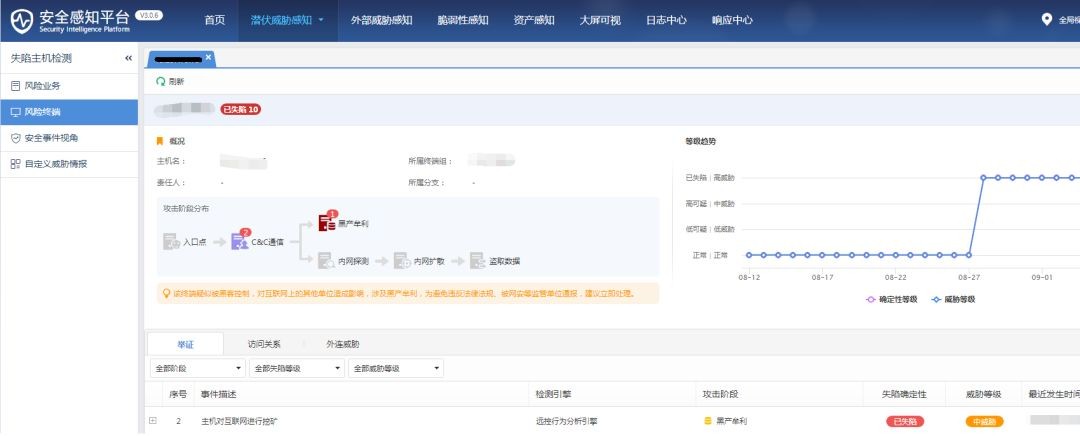Click the green refresh icon
1080x436 pixels.
point(160,81)
